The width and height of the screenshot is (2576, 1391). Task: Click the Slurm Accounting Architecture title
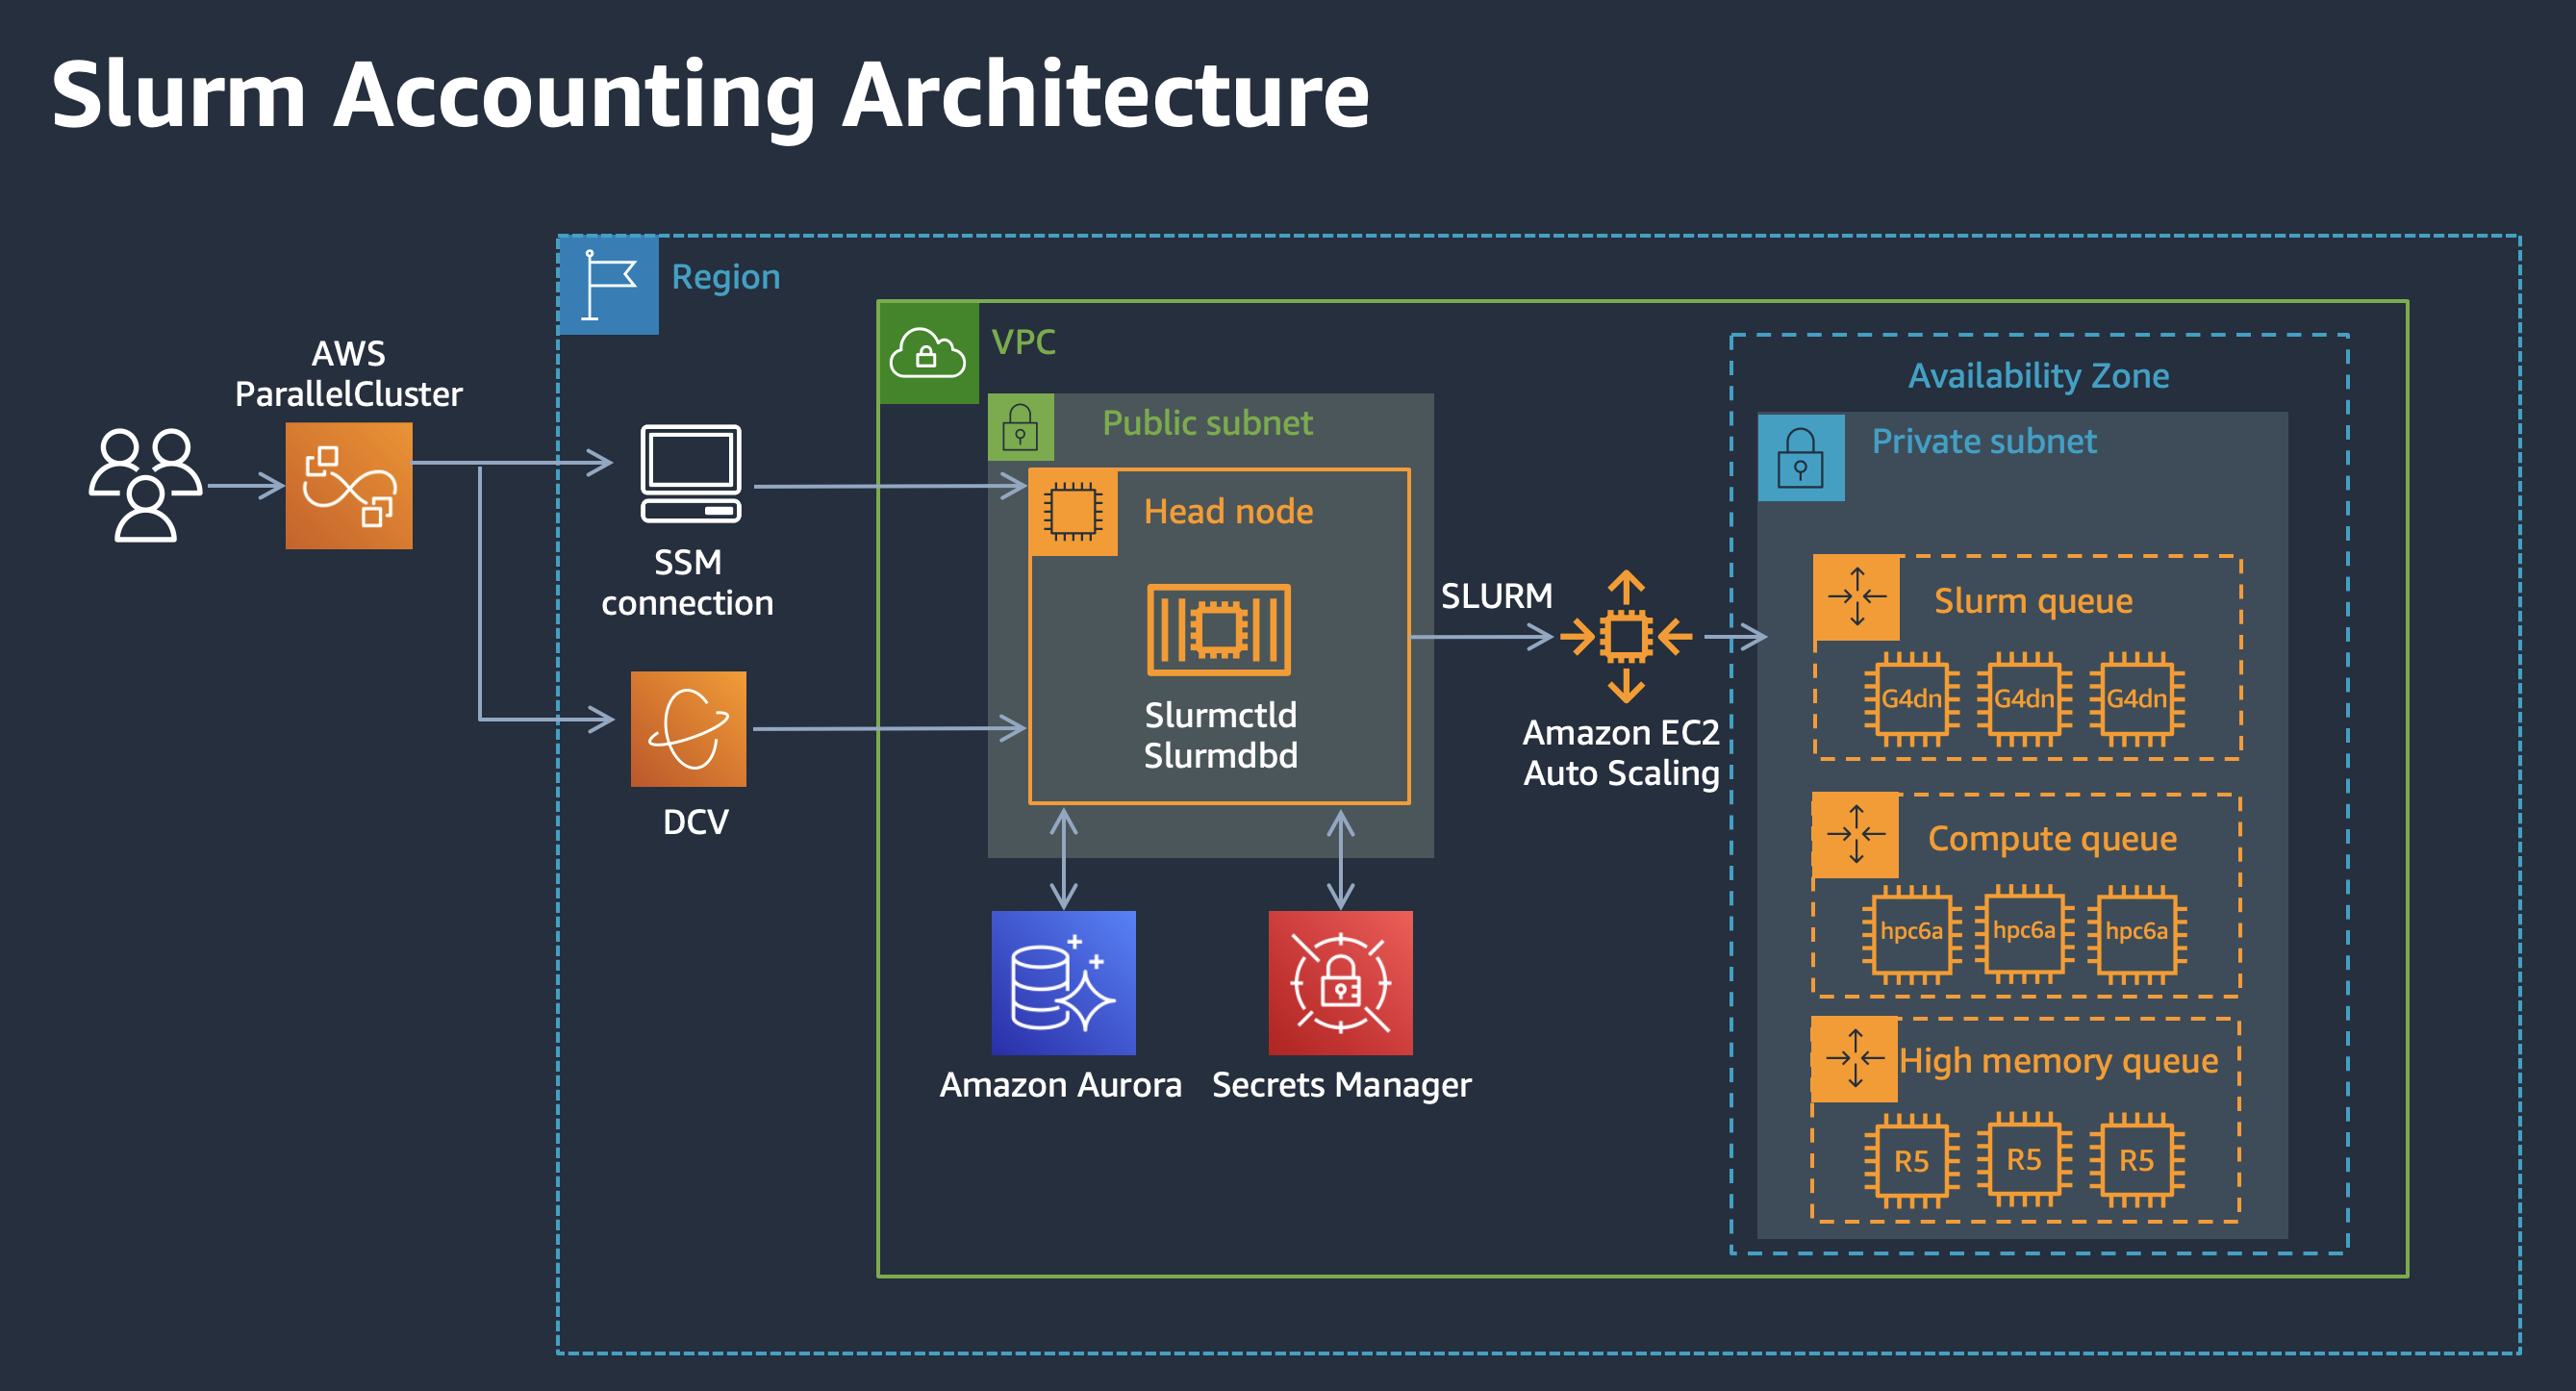pyautogui.click(x=710, y=95)
